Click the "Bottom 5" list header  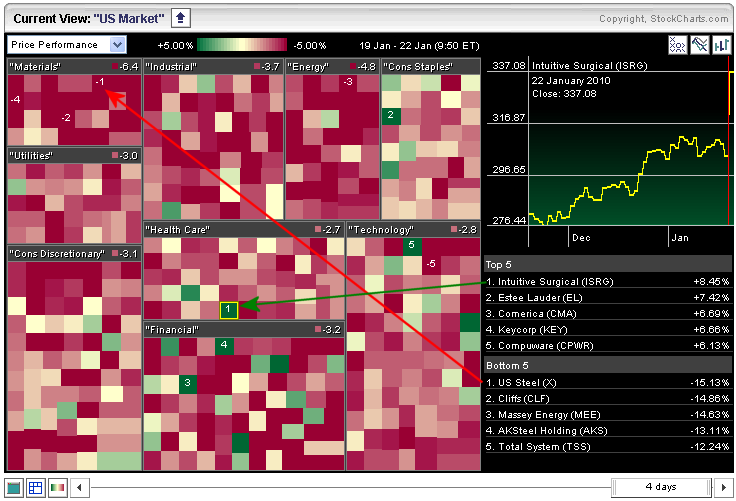[608, 366]
